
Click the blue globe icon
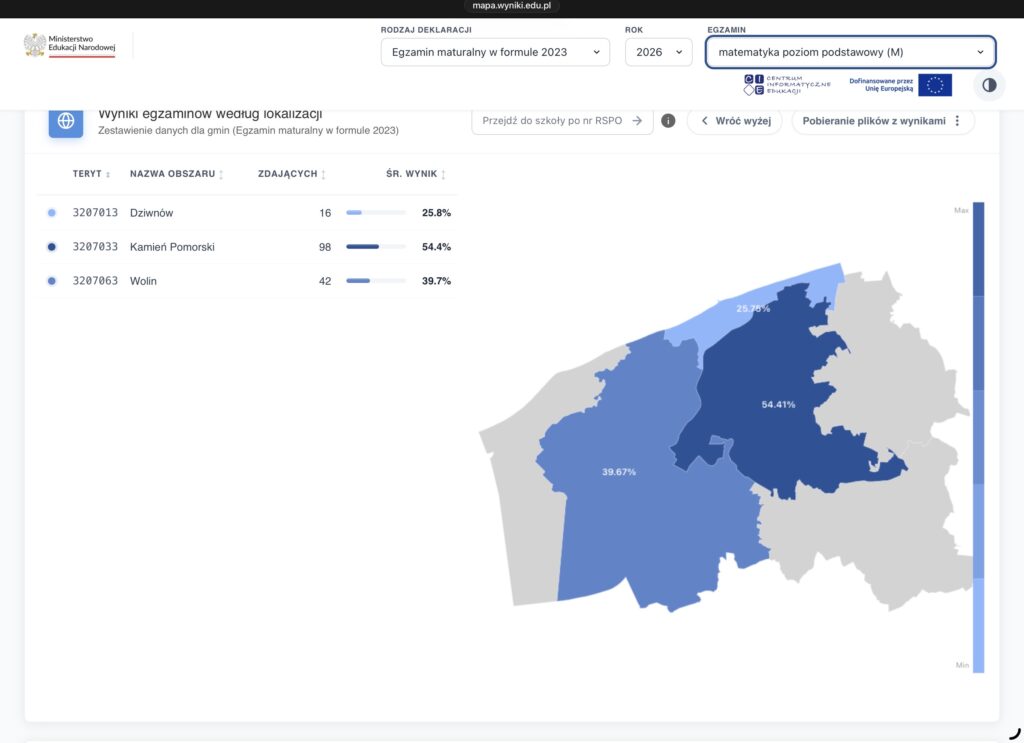tap(66, 121)
